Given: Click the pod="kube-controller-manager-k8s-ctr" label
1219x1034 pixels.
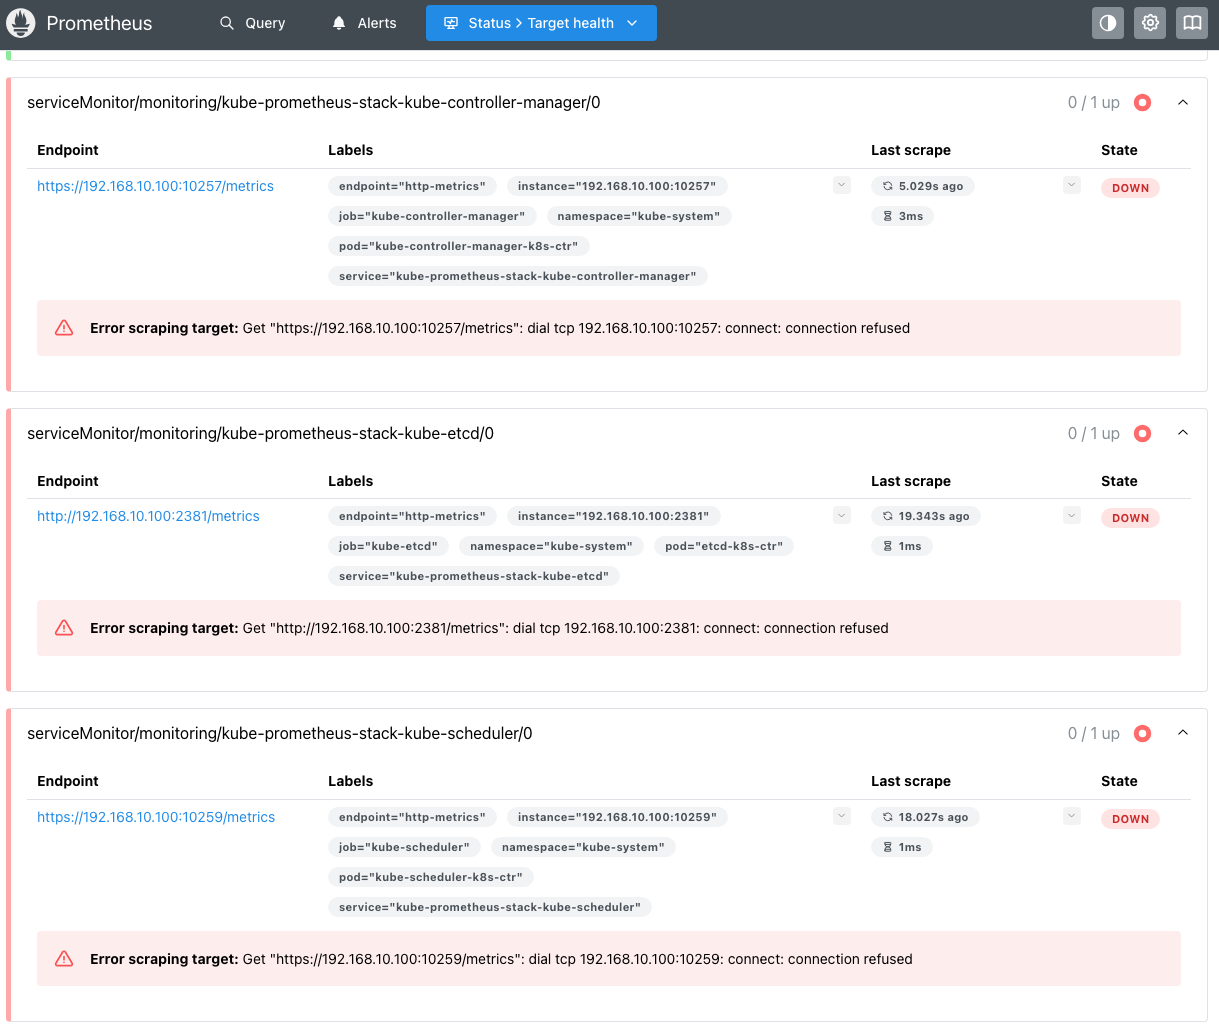Looking at the screenshot, I should tap(459, 246).
